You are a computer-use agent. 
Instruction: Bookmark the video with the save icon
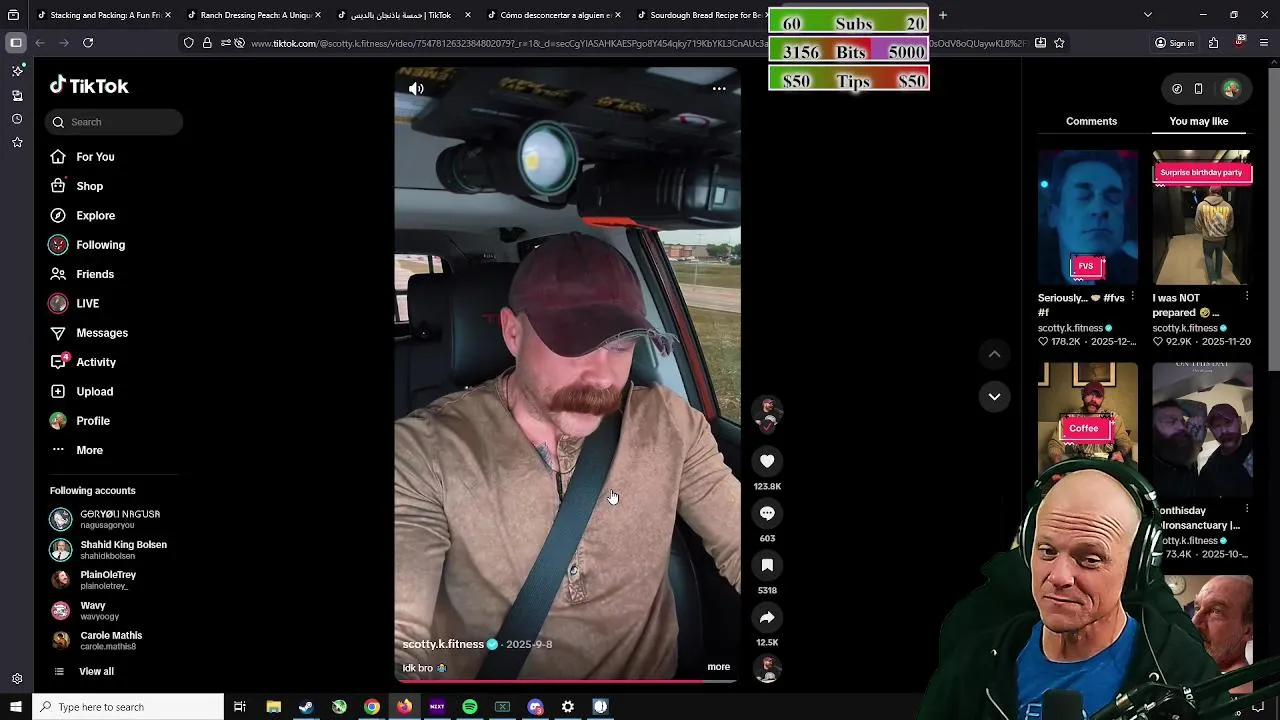767,565
